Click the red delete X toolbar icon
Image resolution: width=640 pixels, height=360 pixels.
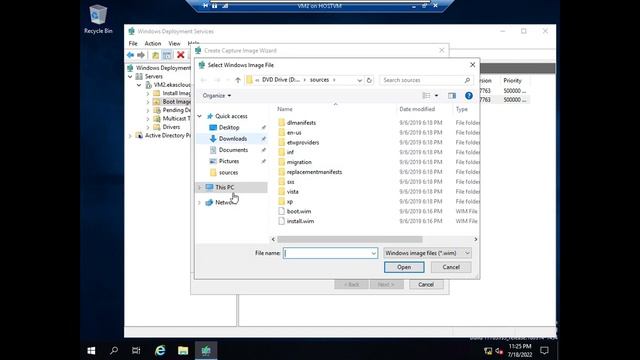pos(180,55)
